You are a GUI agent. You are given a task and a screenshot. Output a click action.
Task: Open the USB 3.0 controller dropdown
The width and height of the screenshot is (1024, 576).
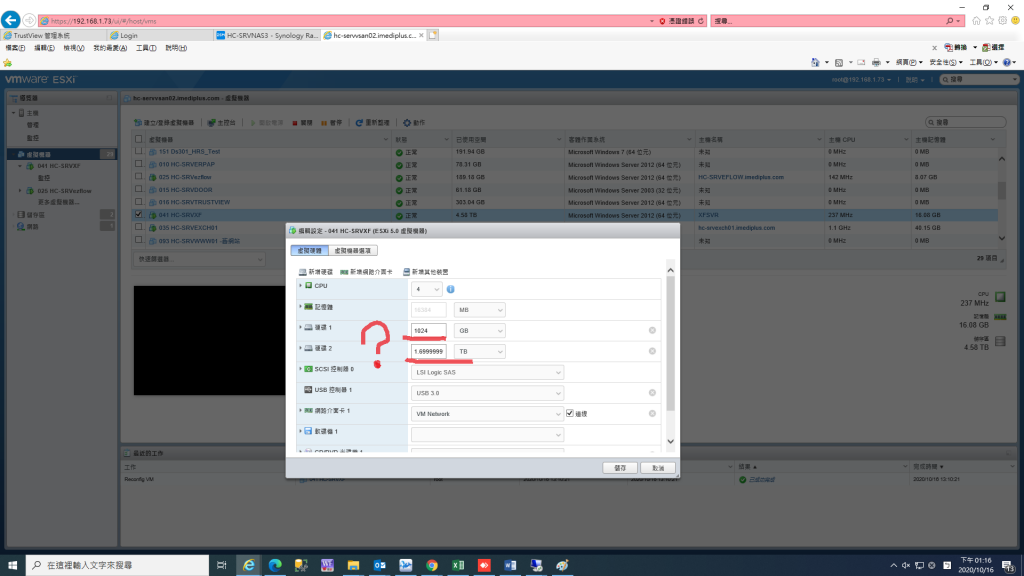[x=487, y=393]
